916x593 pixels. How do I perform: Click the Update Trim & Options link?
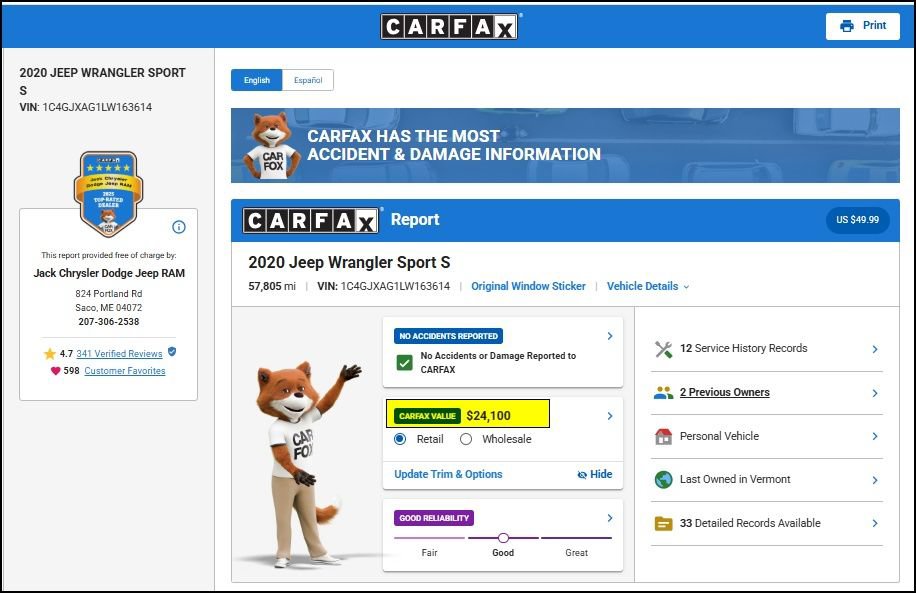(x=448, y=474)
